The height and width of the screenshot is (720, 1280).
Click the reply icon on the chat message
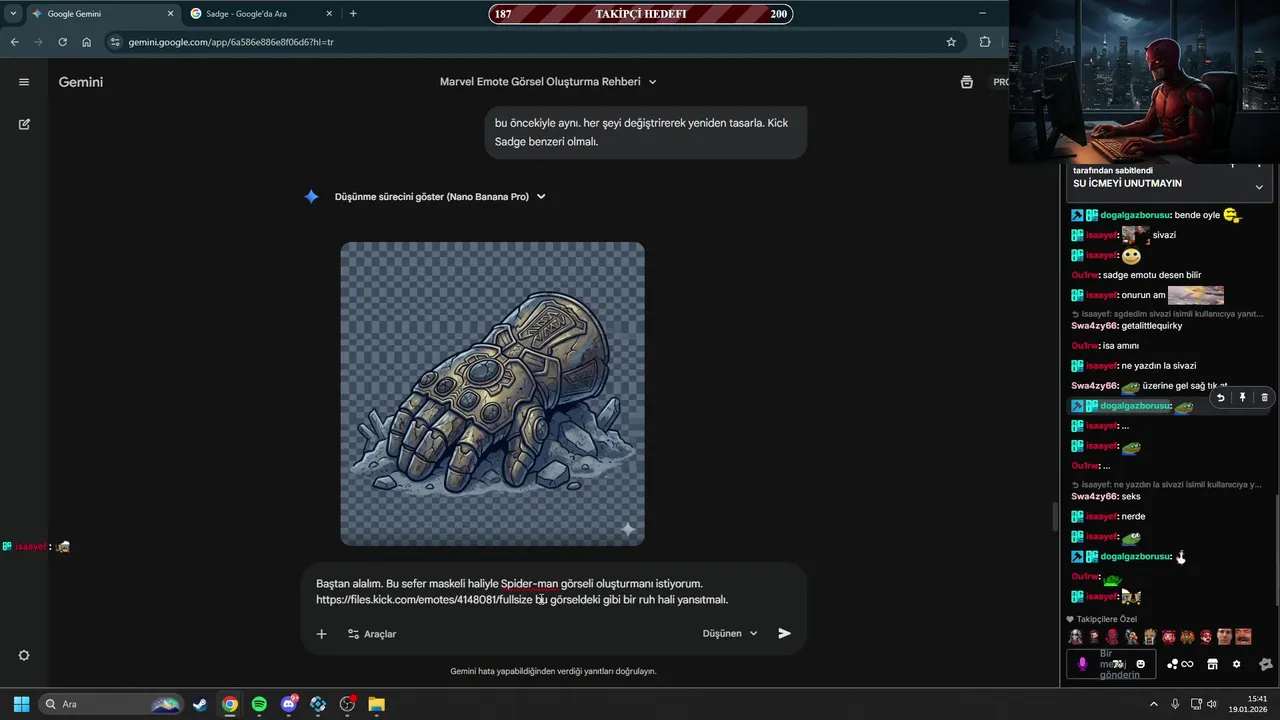1220,397
